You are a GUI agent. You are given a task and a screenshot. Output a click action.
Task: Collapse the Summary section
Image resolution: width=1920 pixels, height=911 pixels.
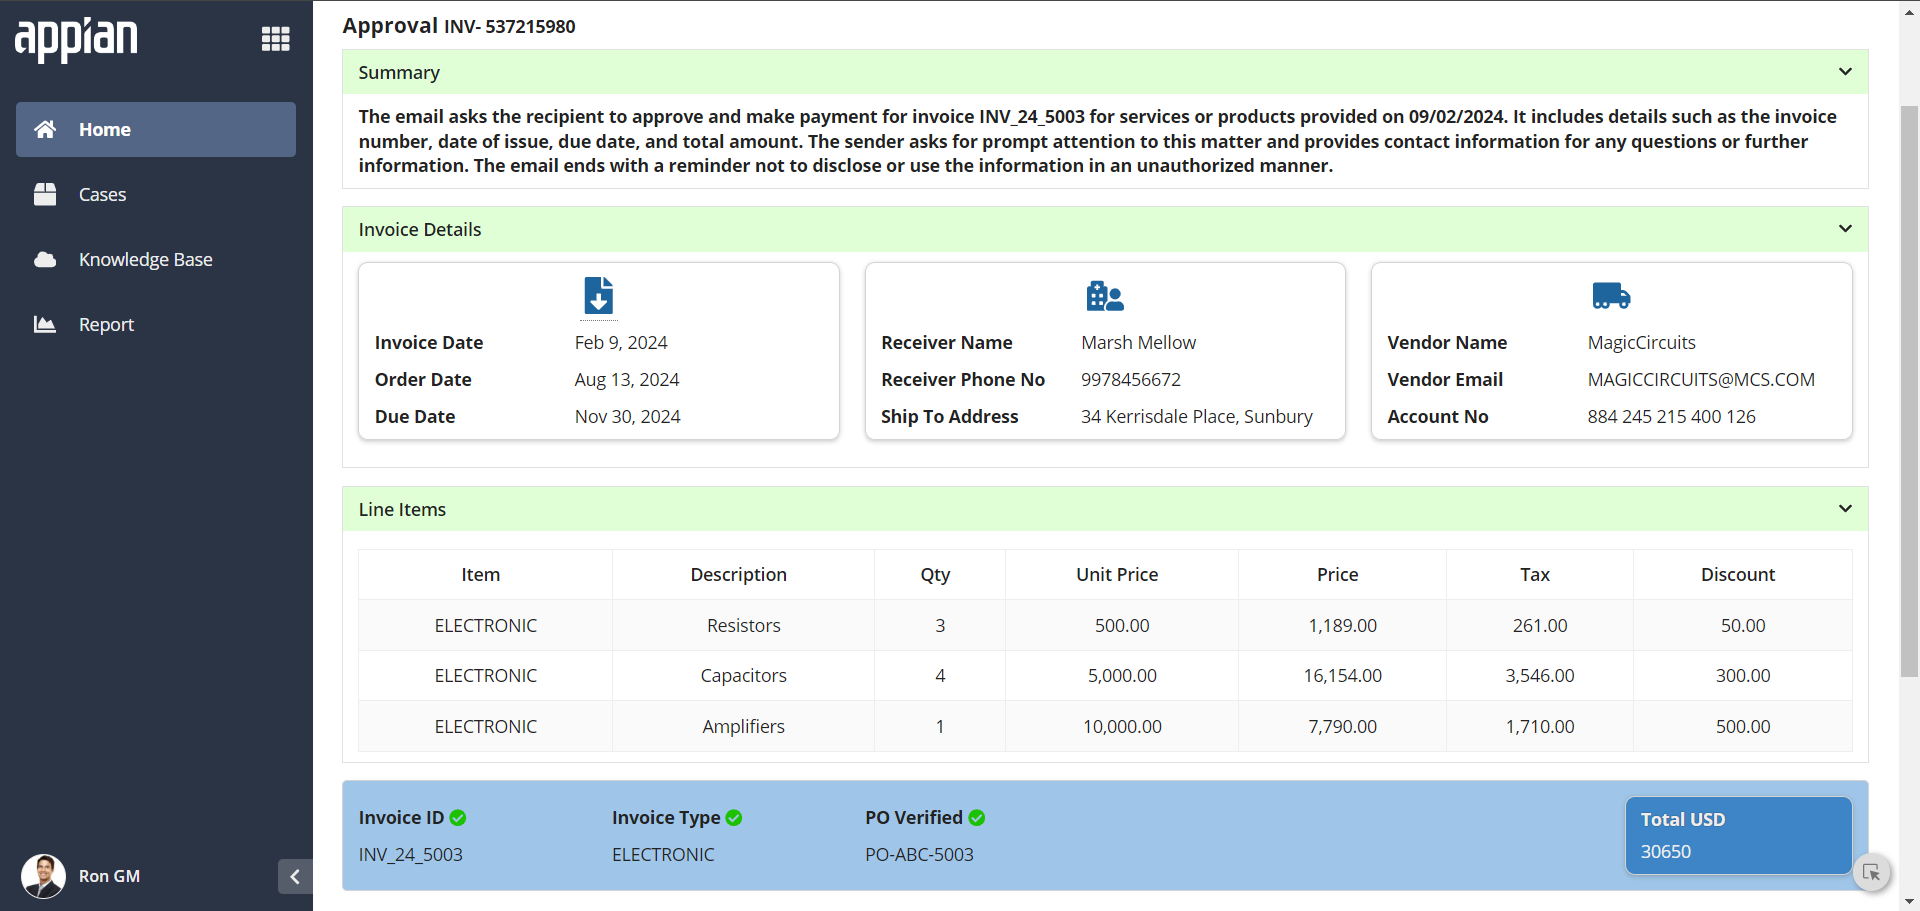tap(1845, 72)
